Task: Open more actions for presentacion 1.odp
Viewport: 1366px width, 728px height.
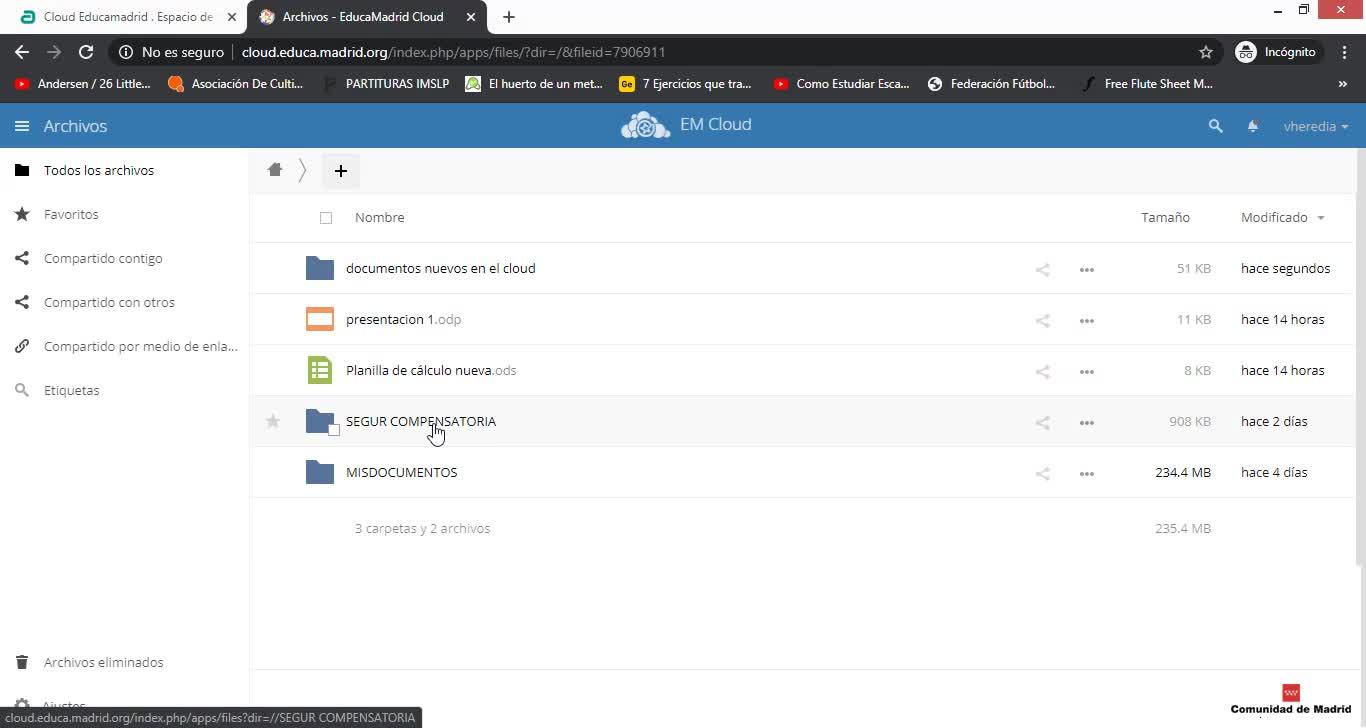Action: (1087, 320)
